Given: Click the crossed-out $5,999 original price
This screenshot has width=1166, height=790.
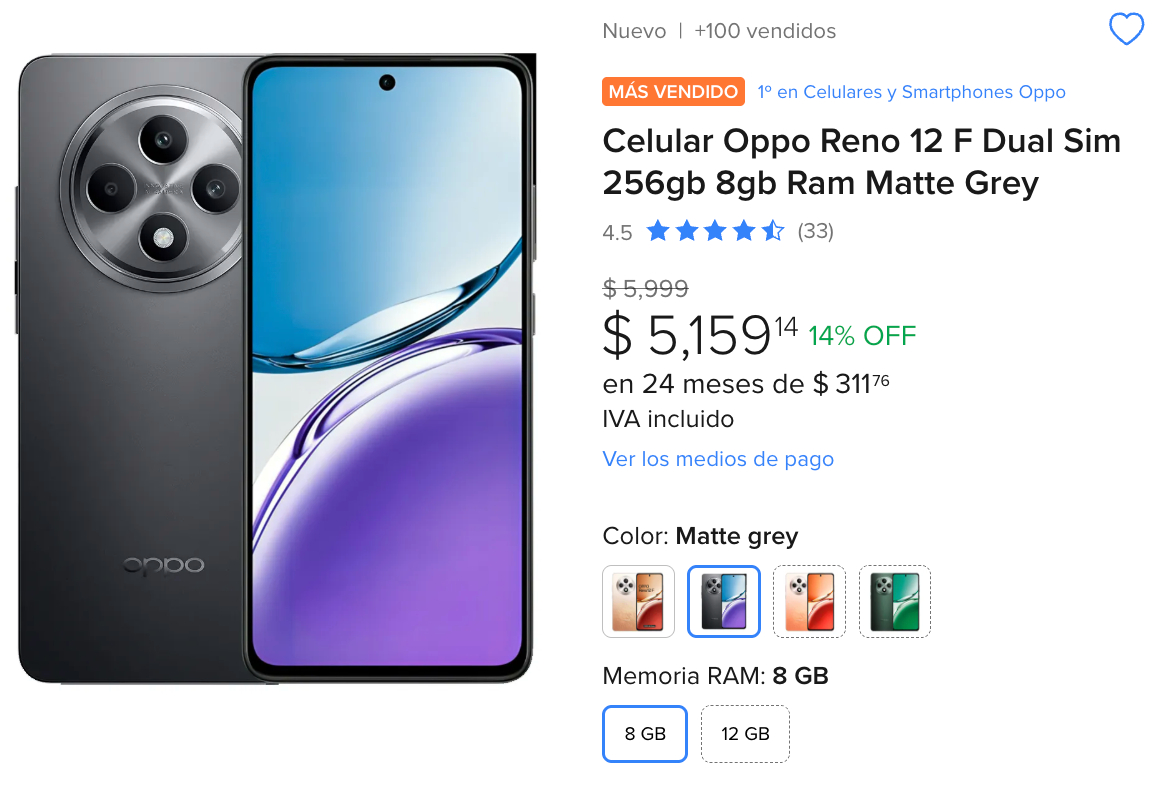Looking at the screenshot, I should [645, 288].
